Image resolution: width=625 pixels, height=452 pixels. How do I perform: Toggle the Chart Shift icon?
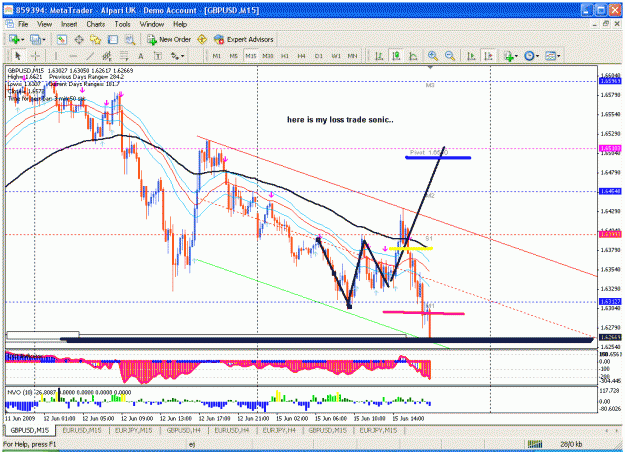[489, 56]
